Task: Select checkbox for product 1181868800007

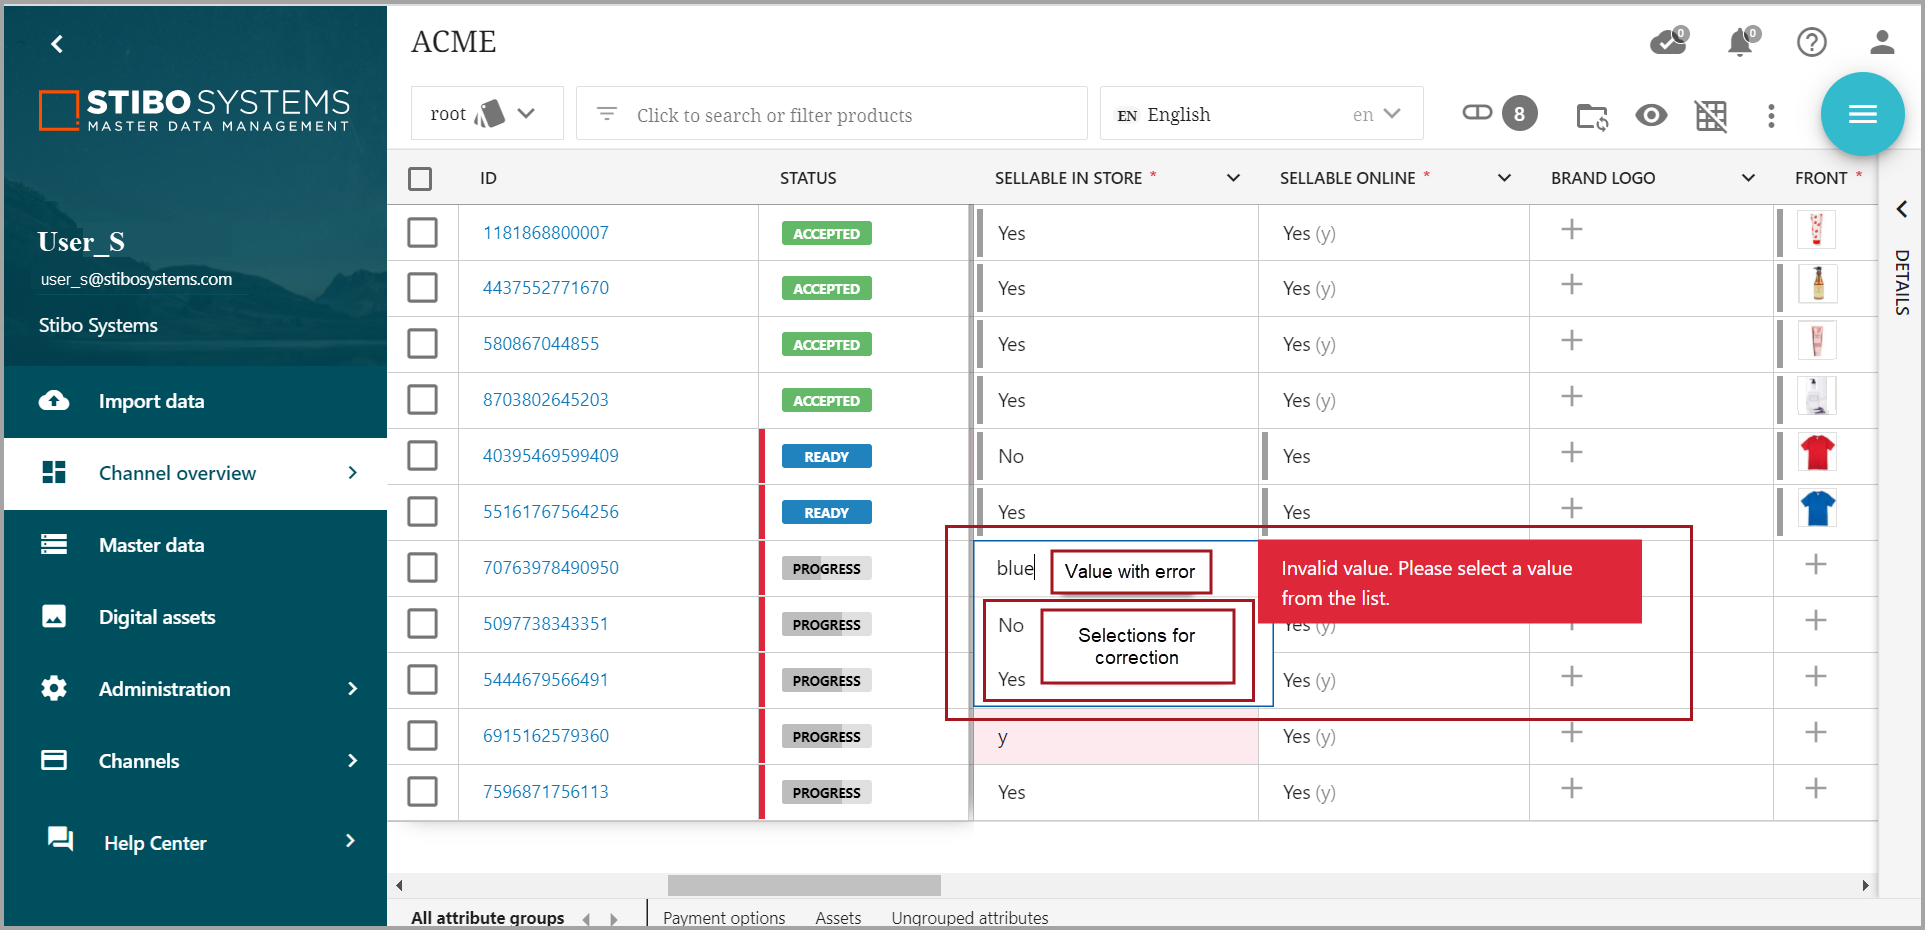Action: (x=422, y=233)
